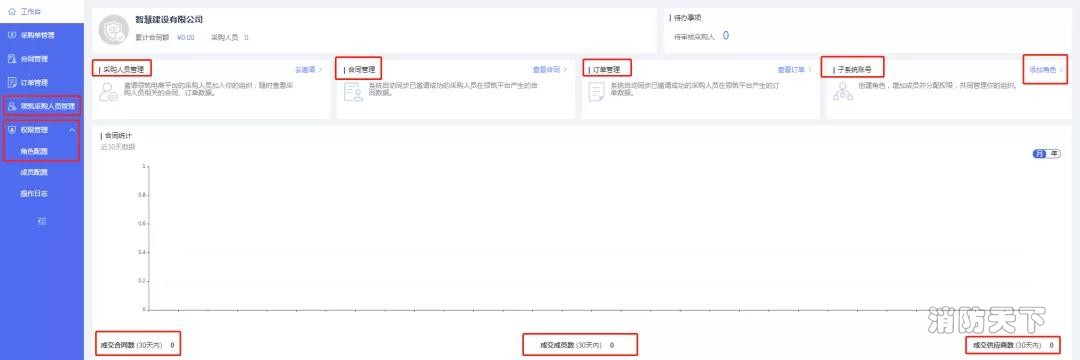The width and height of the screenshot is (1080, 360).
Task: Click the 采购人员 count in company card
Action: click(x=246, y=38)
